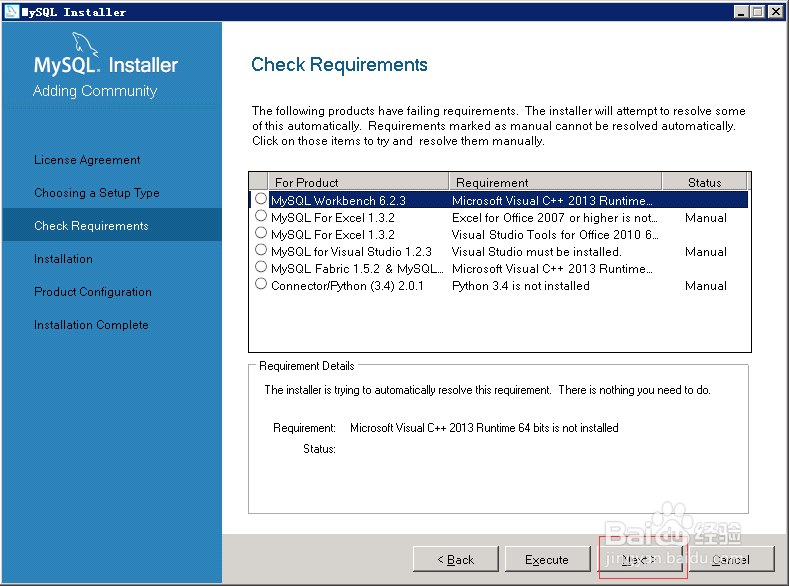This screenshot has height=586, width=789.
Task: Select MySQL Fabric 1.5.2 radio circle
Action: (x=261, y=267)
